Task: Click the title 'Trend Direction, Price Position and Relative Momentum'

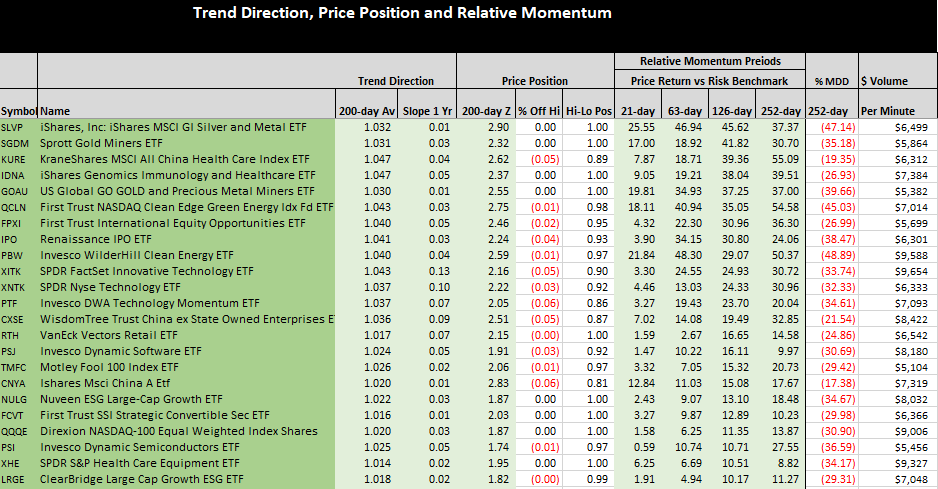Action: [x=402, y=13]
